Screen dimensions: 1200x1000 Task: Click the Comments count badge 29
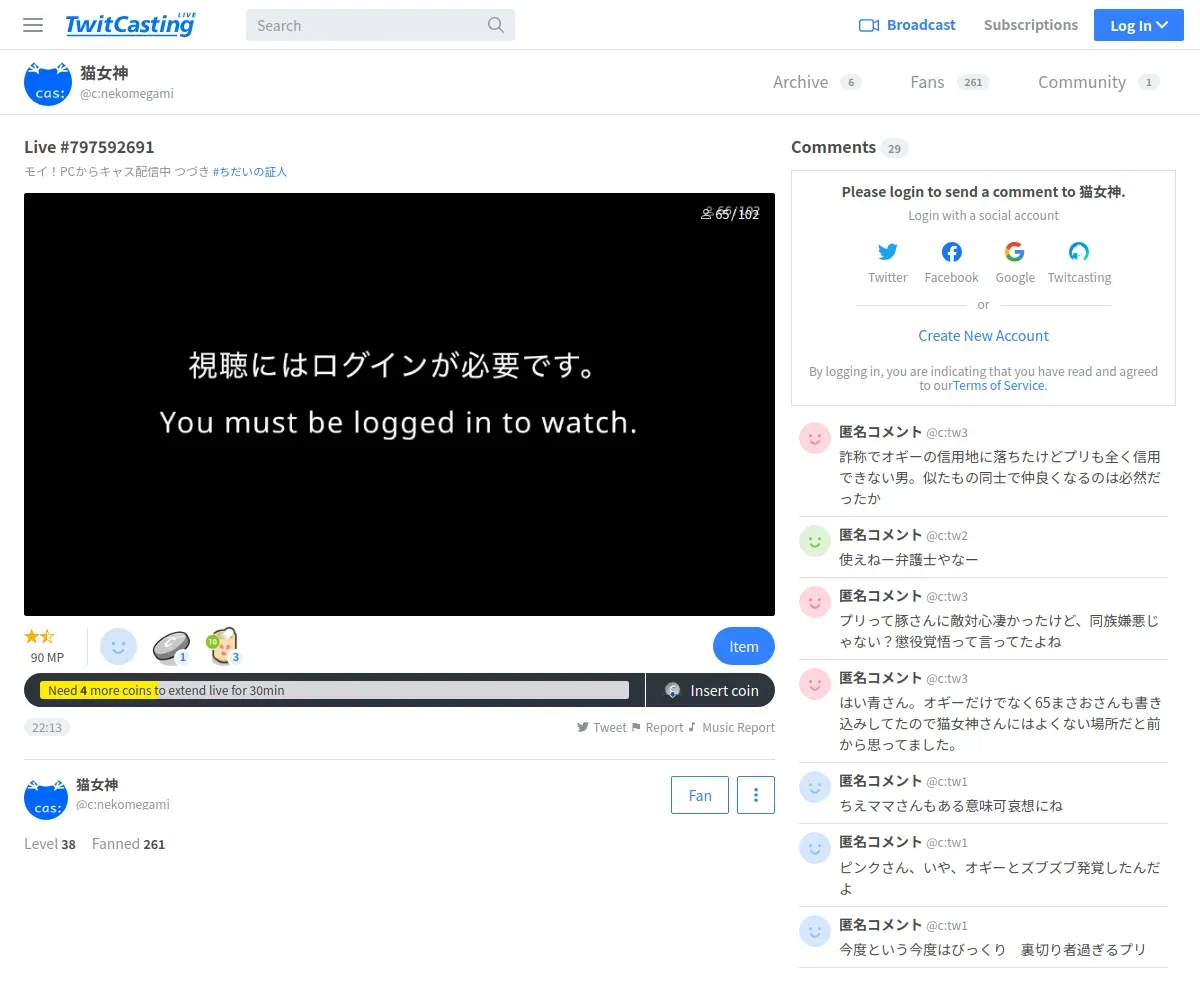pyautogui.click(x=894, y=149)
